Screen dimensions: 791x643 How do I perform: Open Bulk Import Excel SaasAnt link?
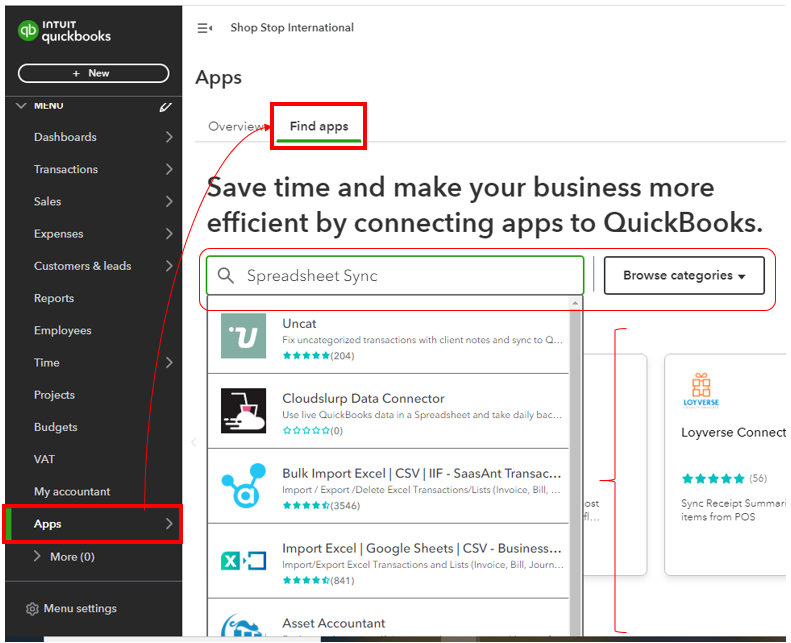(422, 474)
